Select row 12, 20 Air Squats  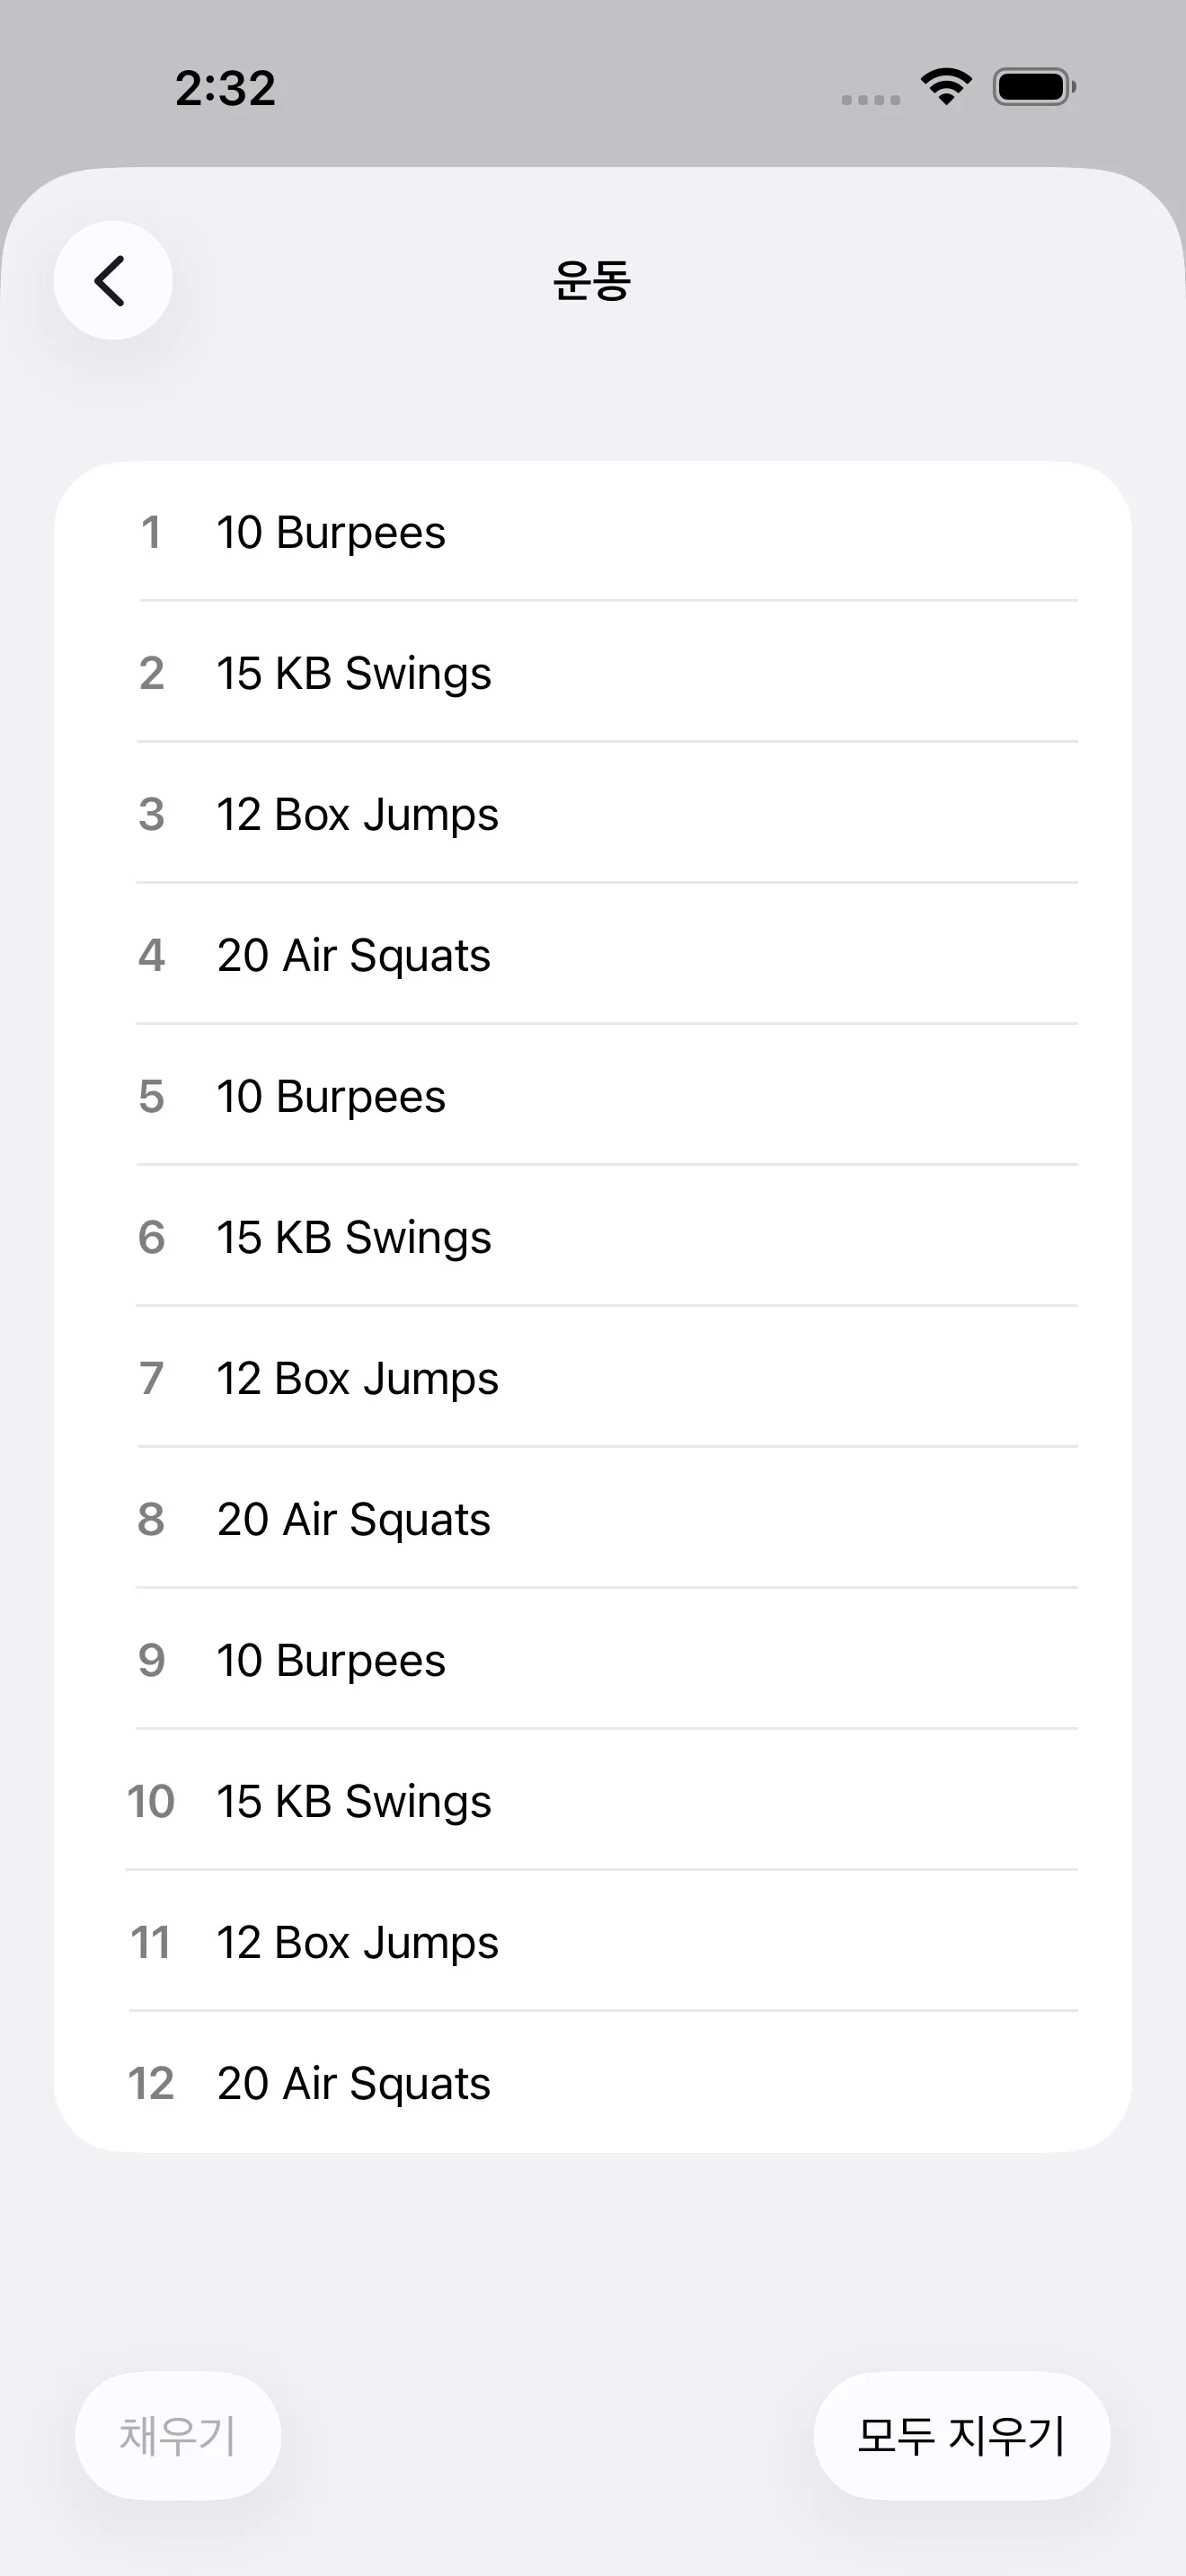coord(592,2083)
